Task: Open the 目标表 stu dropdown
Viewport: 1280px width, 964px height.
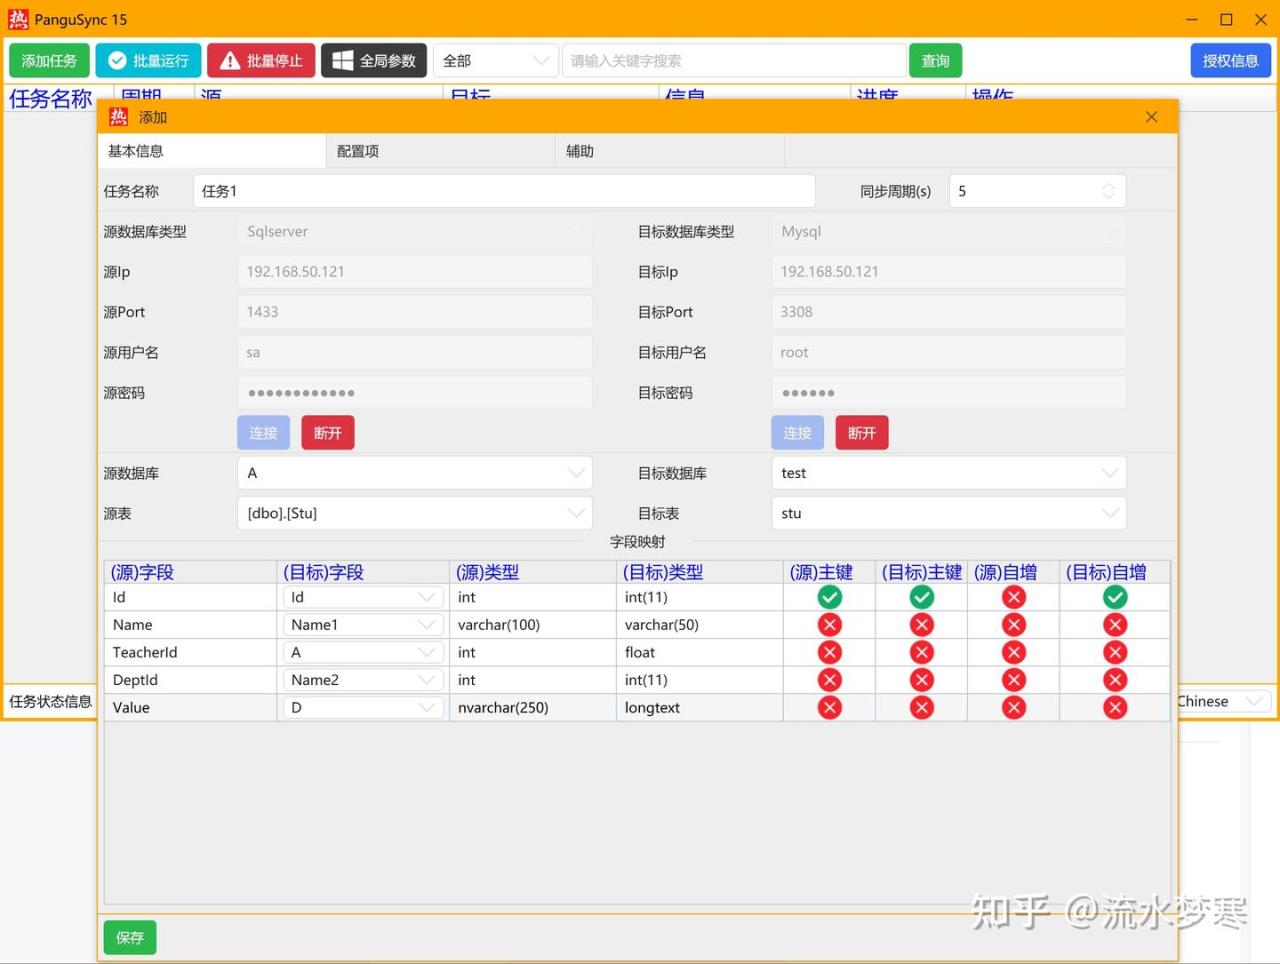Action: pos(1109,513)
